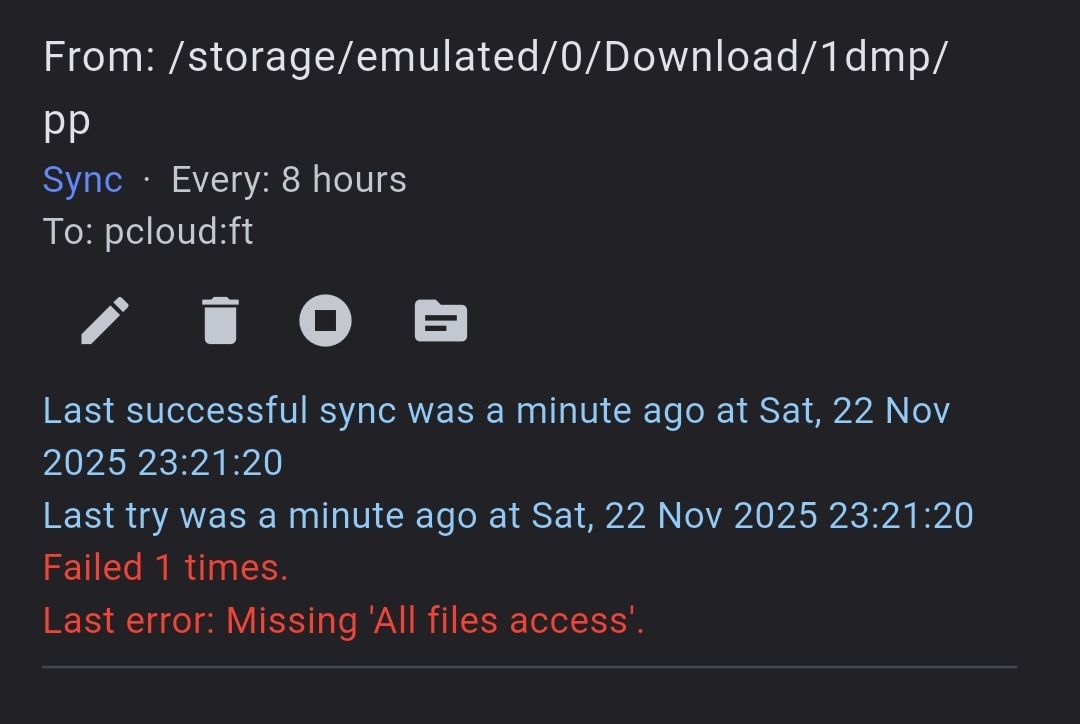The image size is (1080, 724).
Task: Tap the "Last error:" label
Action: [x=129, y=621]
